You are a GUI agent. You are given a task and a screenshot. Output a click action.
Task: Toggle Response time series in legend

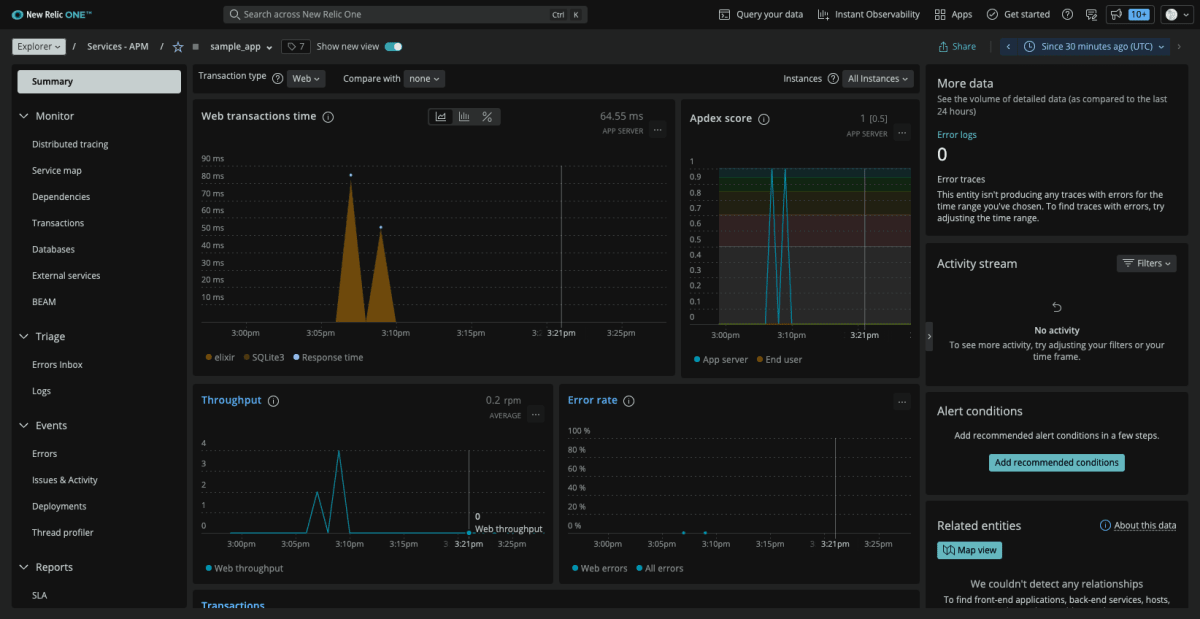pyautogui.click(x=328, y=357)
